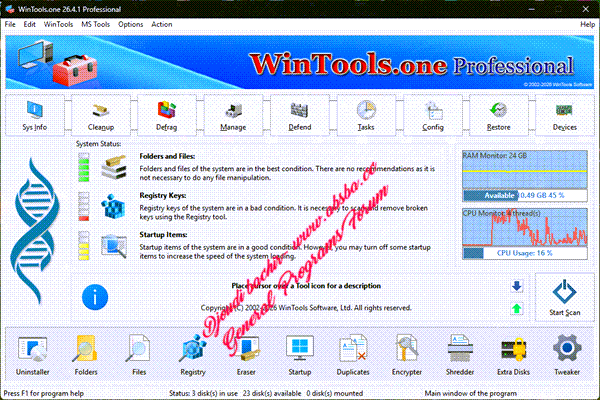Open the Options menu
Viewport: 600px width, 400px height.
tap(130, 23)
